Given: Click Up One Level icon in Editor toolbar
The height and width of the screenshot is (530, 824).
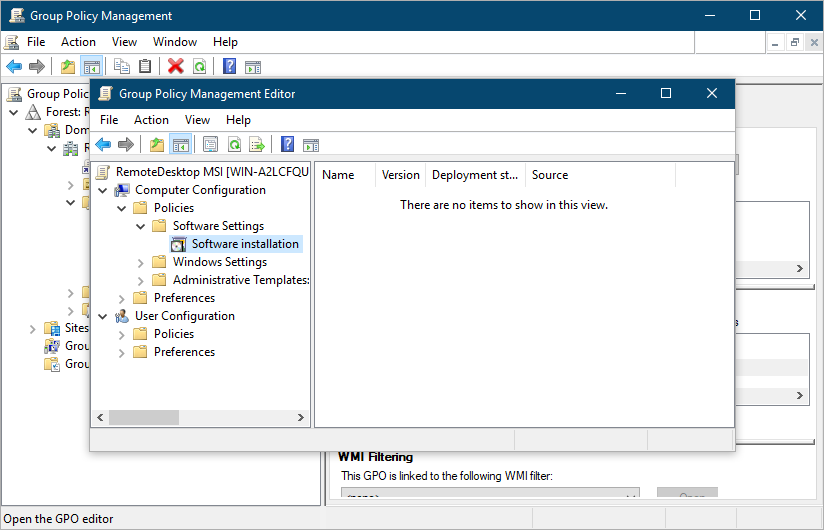Looking at the screenshot, I should [157, 144].
